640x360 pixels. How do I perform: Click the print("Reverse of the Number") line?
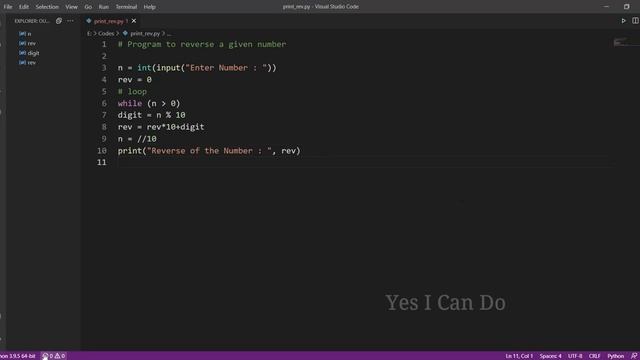point(209,151)
